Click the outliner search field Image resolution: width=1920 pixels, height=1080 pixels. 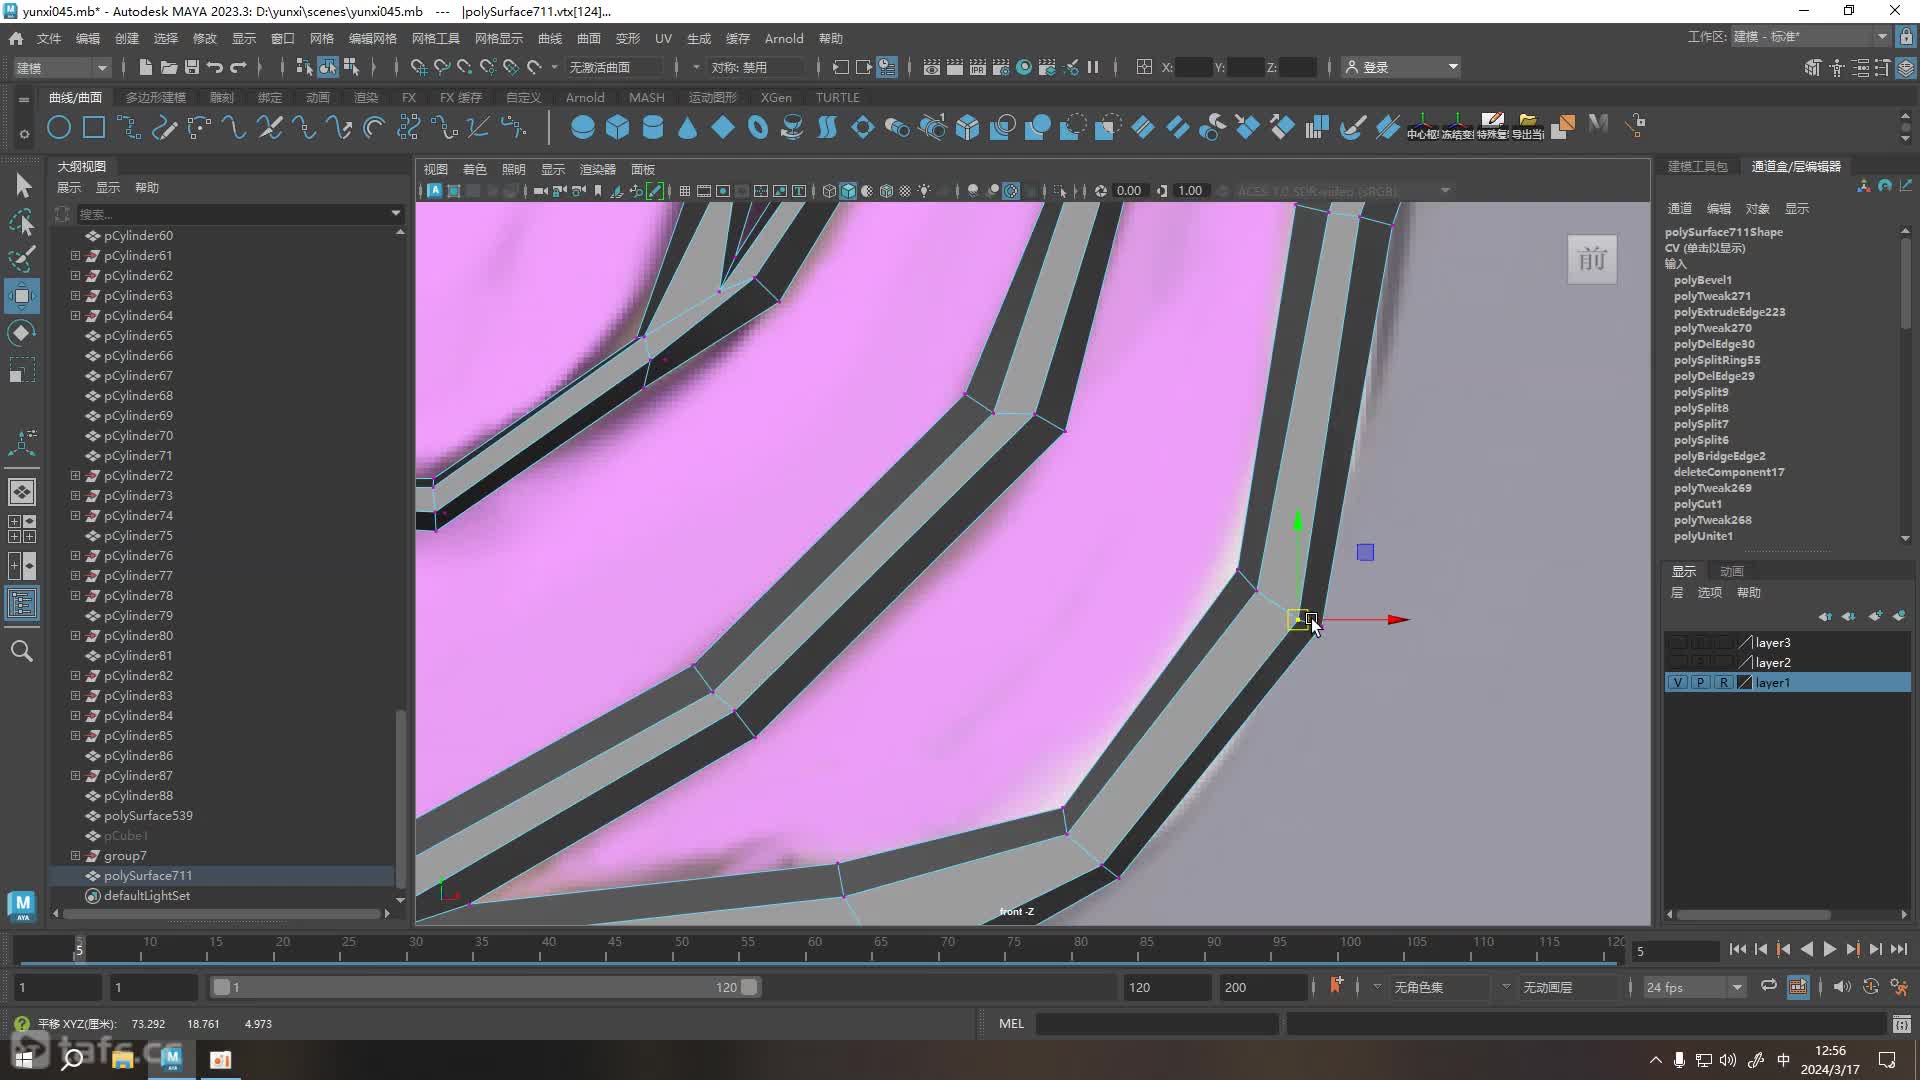pos(232,213)
